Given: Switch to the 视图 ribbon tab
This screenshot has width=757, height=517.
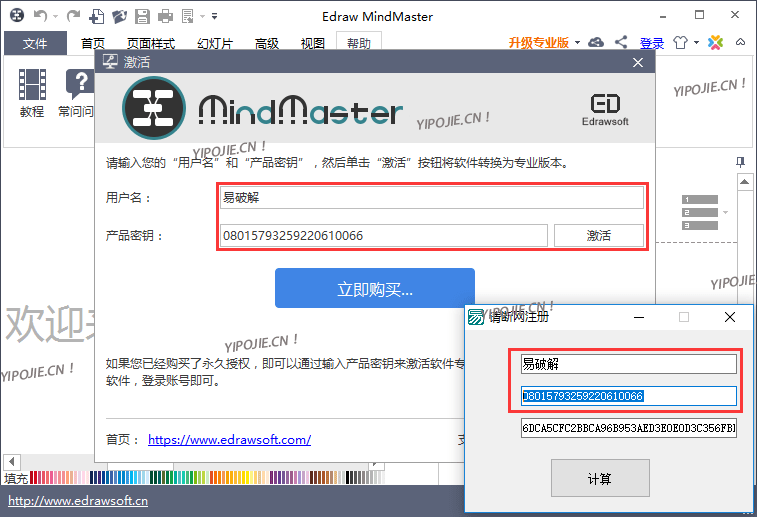Looking at the screenshot, I should coord(313,43).
